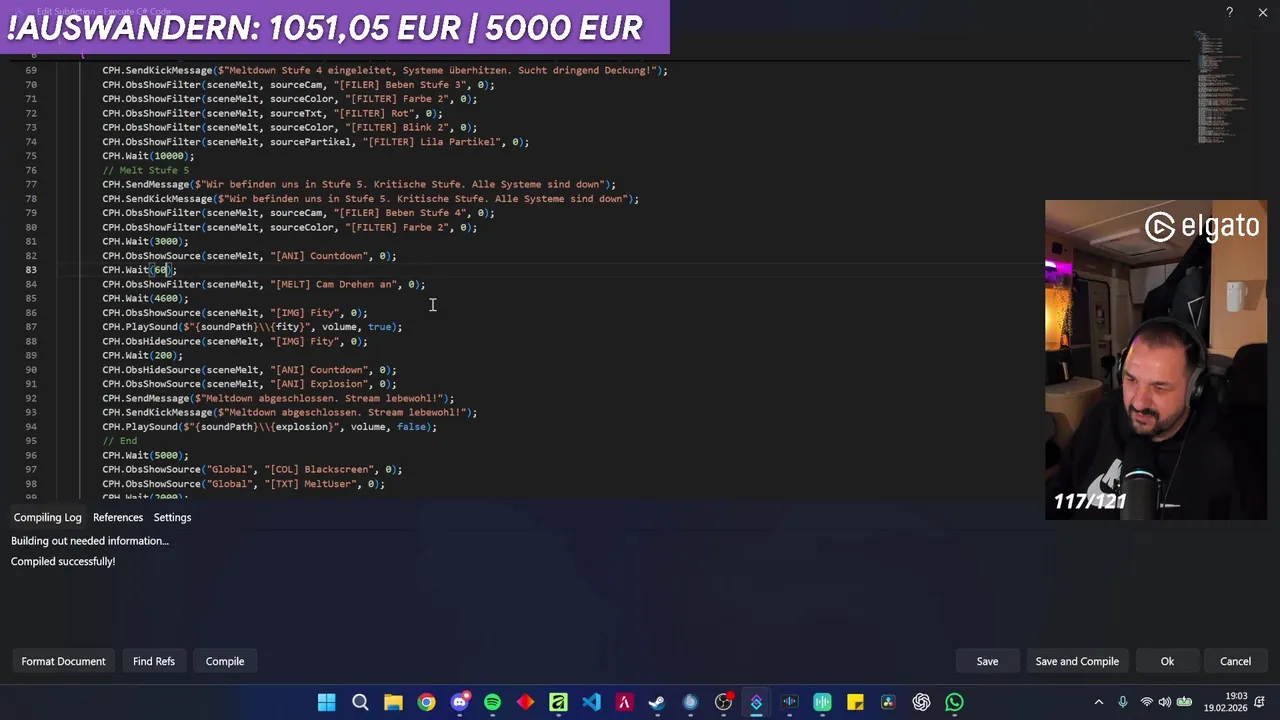Click 'Compiled successfully!' log message
The height and width of the screenshot is (720, 1280).
coord(63,561)
